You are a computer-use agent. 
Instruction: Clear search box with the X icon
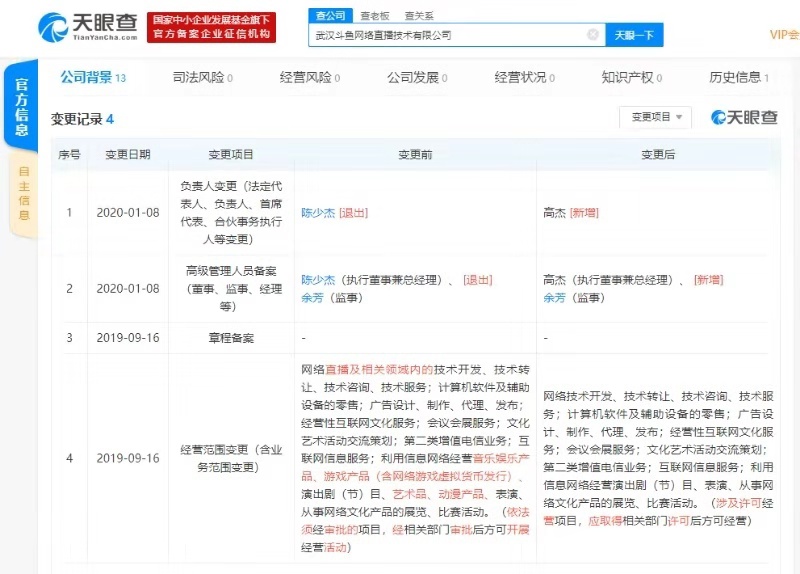[593, 35]
